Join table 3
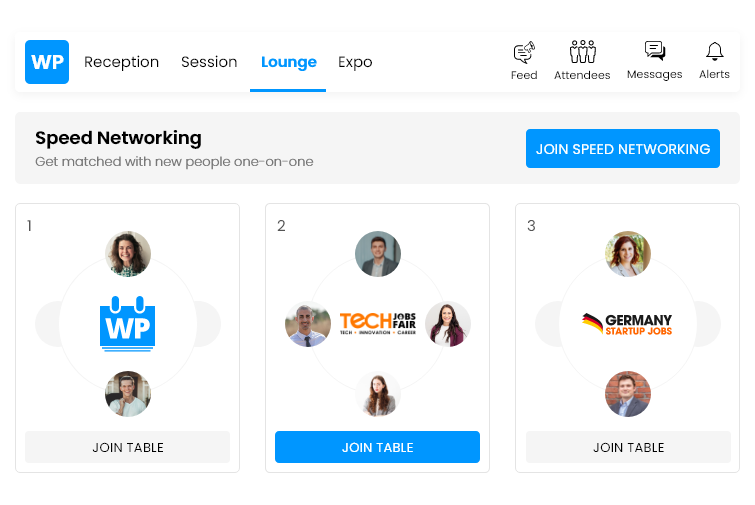 pos(628,447)
